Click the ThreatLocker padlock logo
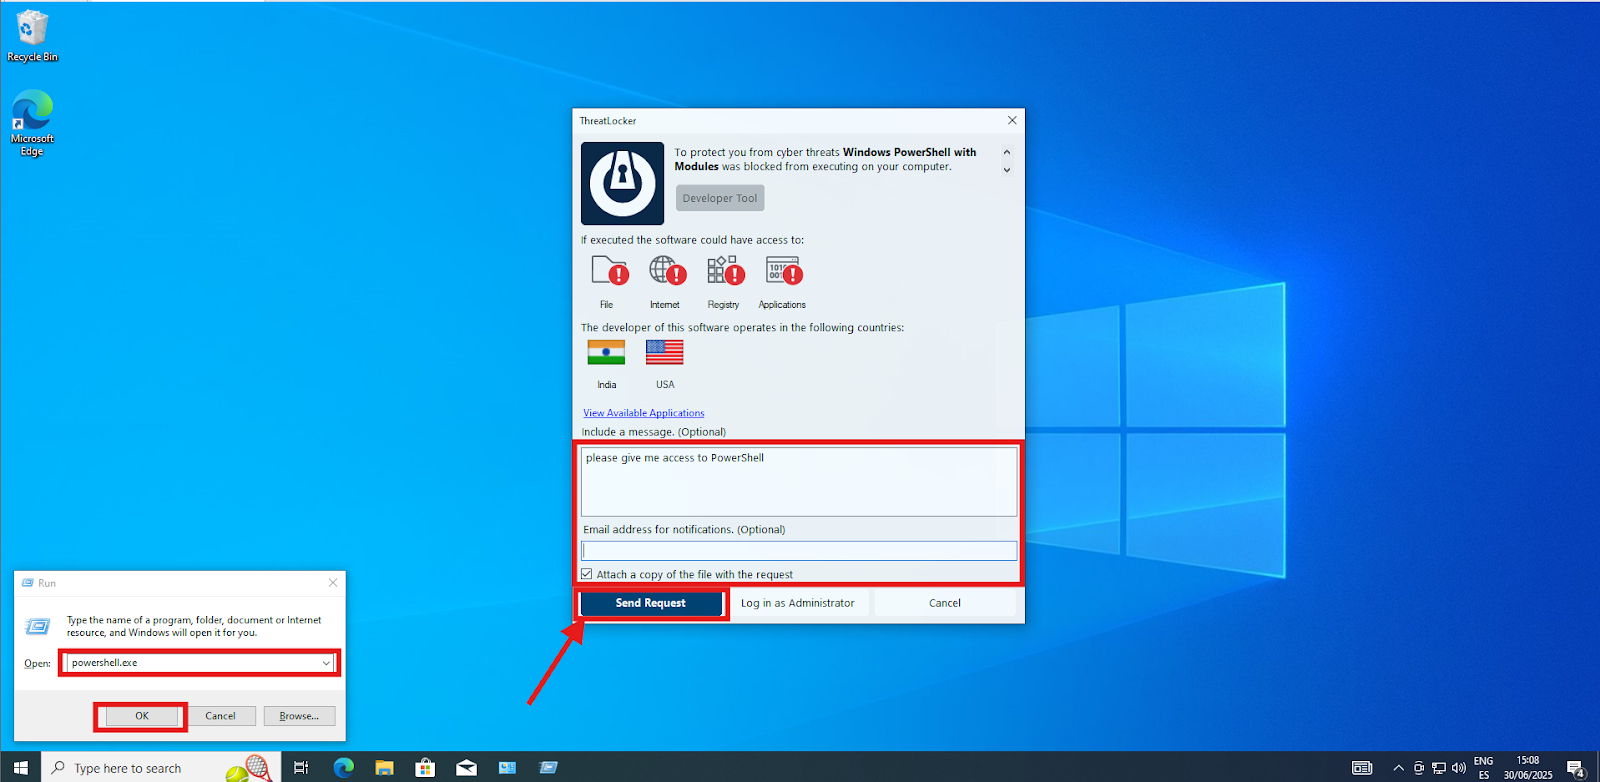Image resolution: width=1600 pixels, height=782 pixels. coord(622,183)
